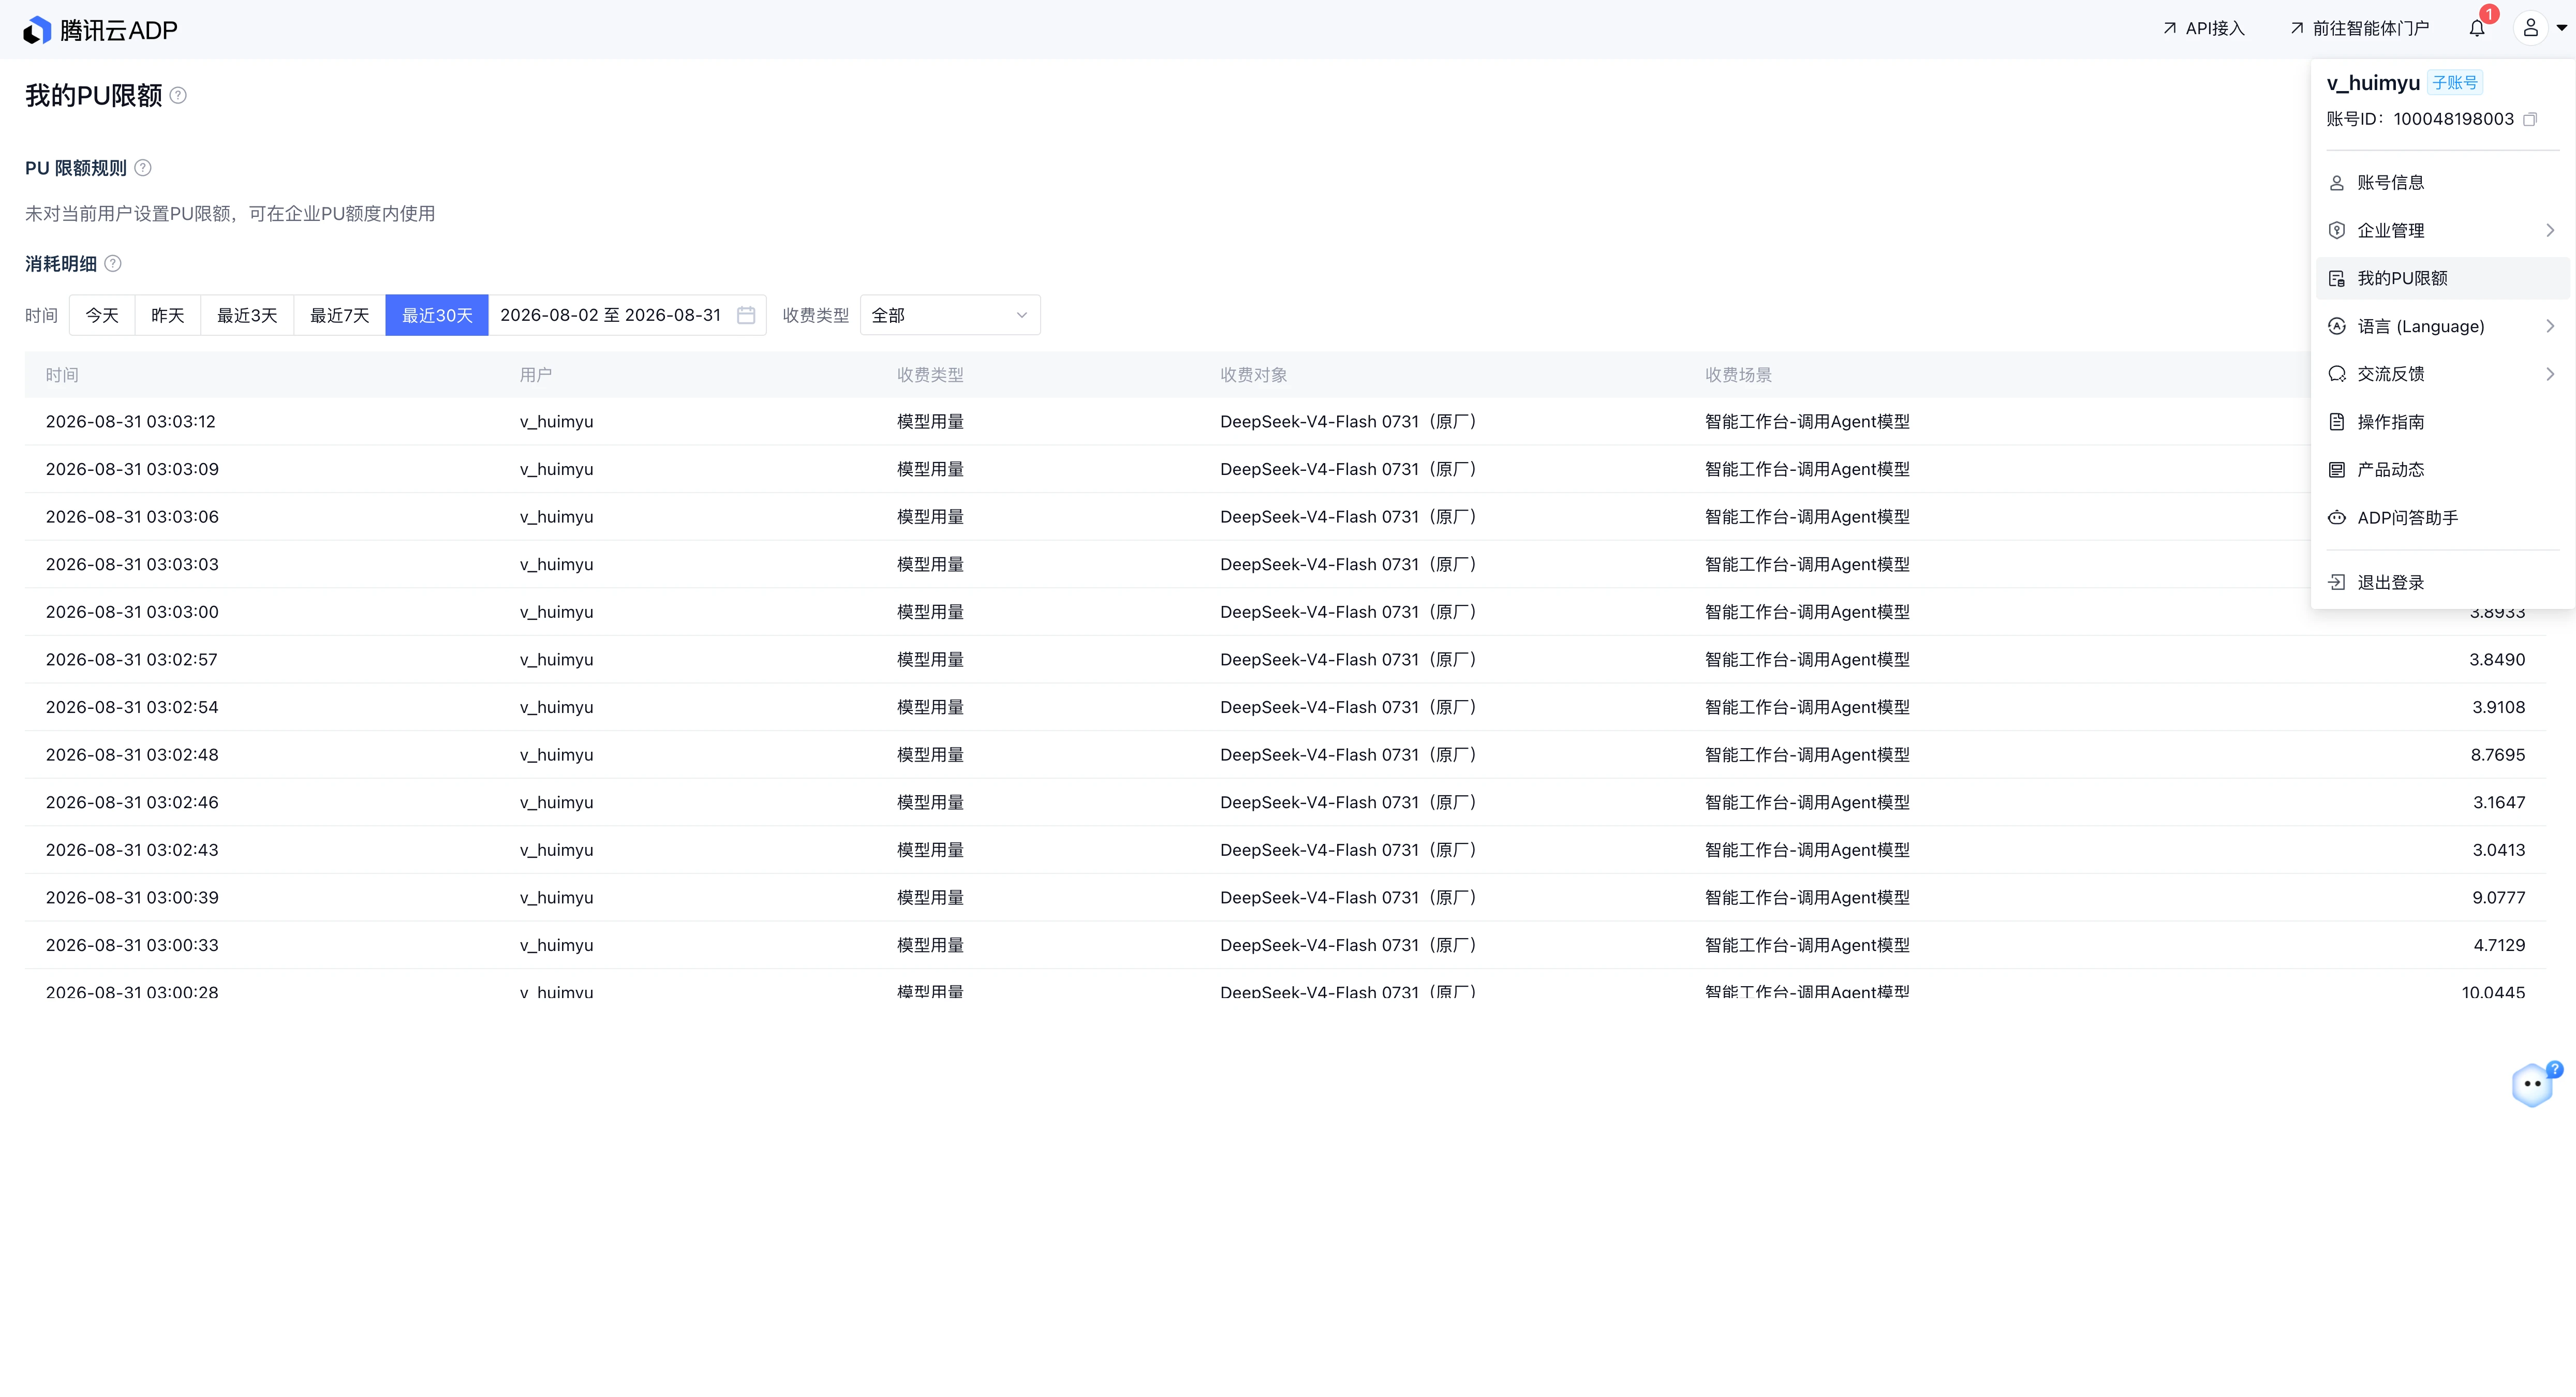Click row timestamp 2026-08-31 03:00:39
This screenshot has height=1397, width=2576.
[132, 898]
